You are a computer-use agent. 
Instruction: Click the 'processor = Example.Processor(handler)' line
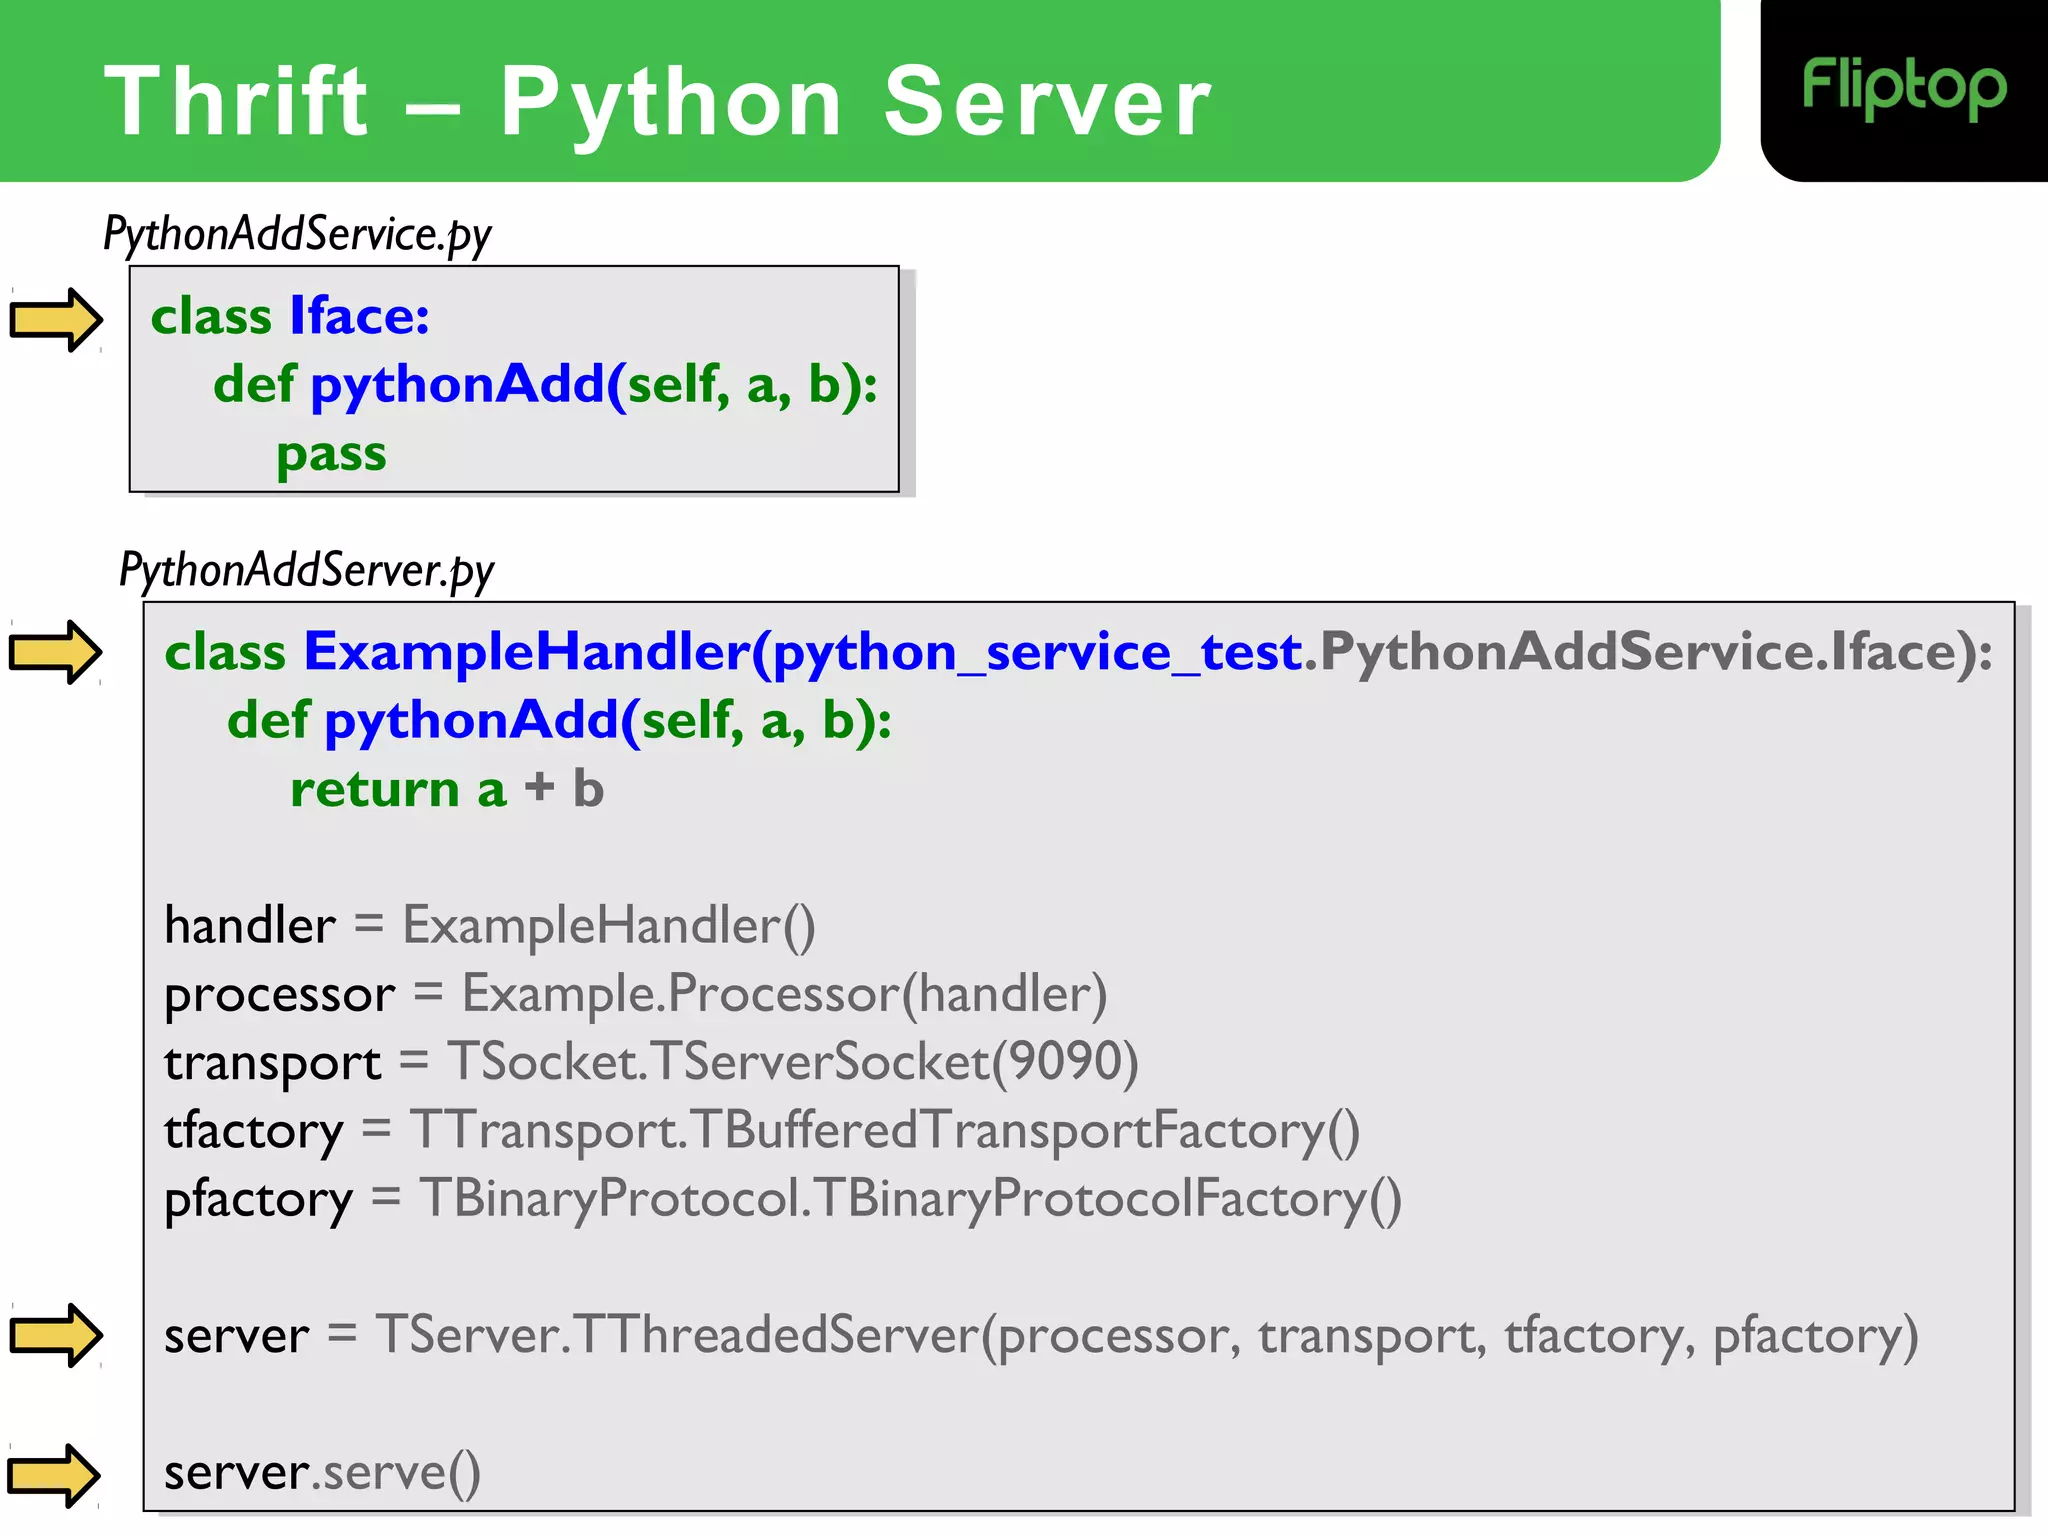(635, 995)
